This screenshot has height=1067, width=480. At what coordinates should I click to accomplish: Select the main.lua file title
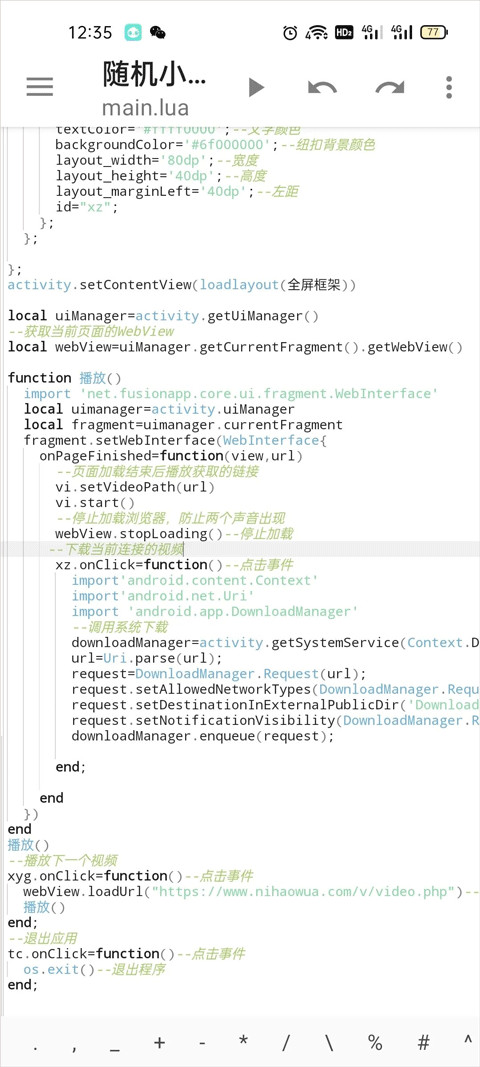[x=145, y=108]
